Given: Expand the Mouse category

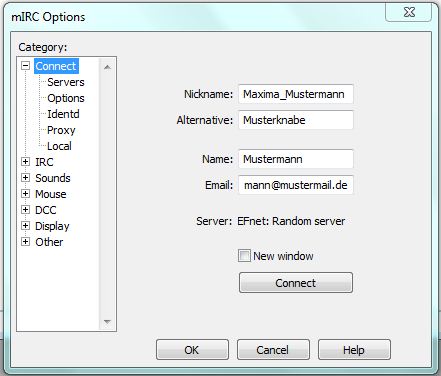Looking at the screenshot, I should pos(25,194).
